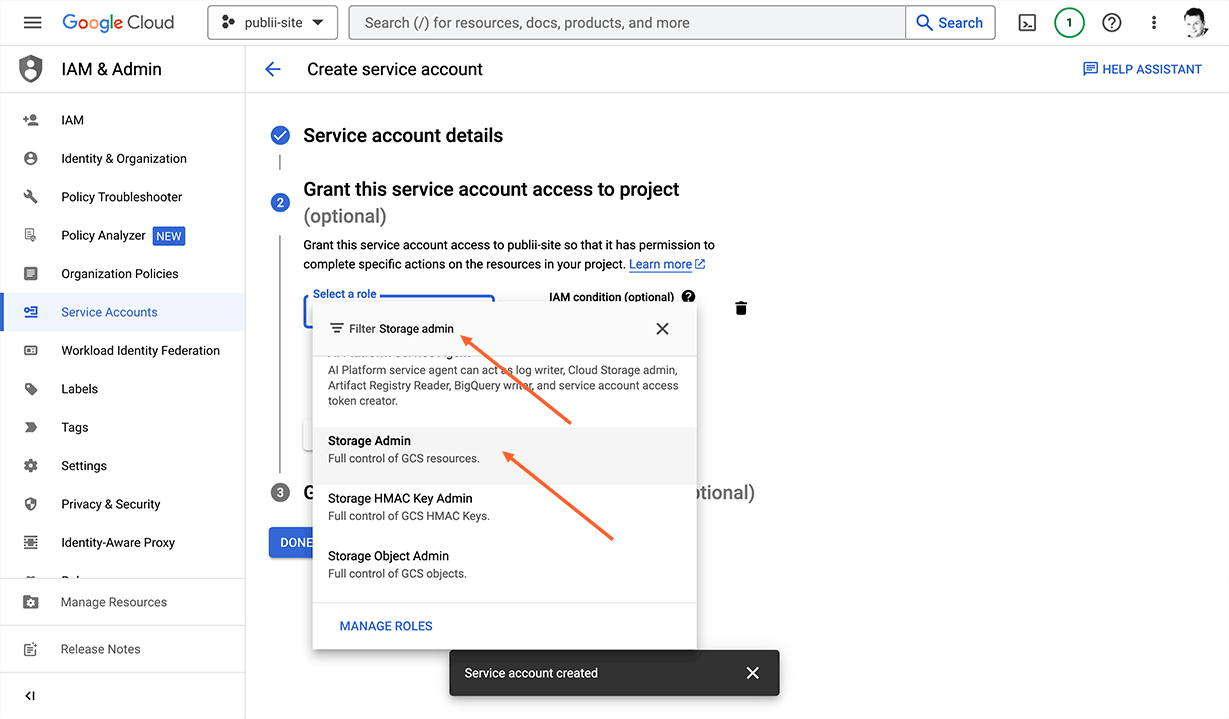The height and width of the screenshot is (719, 1229).
Task: Click the Learn more link
Action: click(659, 264)
